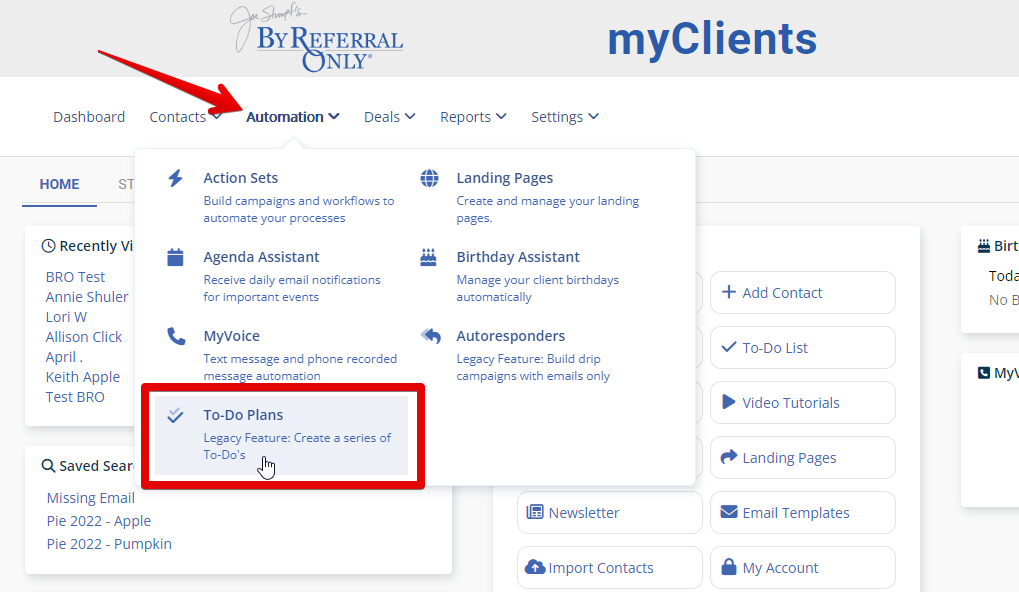Click the To-Do Plans double-check icon

click(175, 415)
